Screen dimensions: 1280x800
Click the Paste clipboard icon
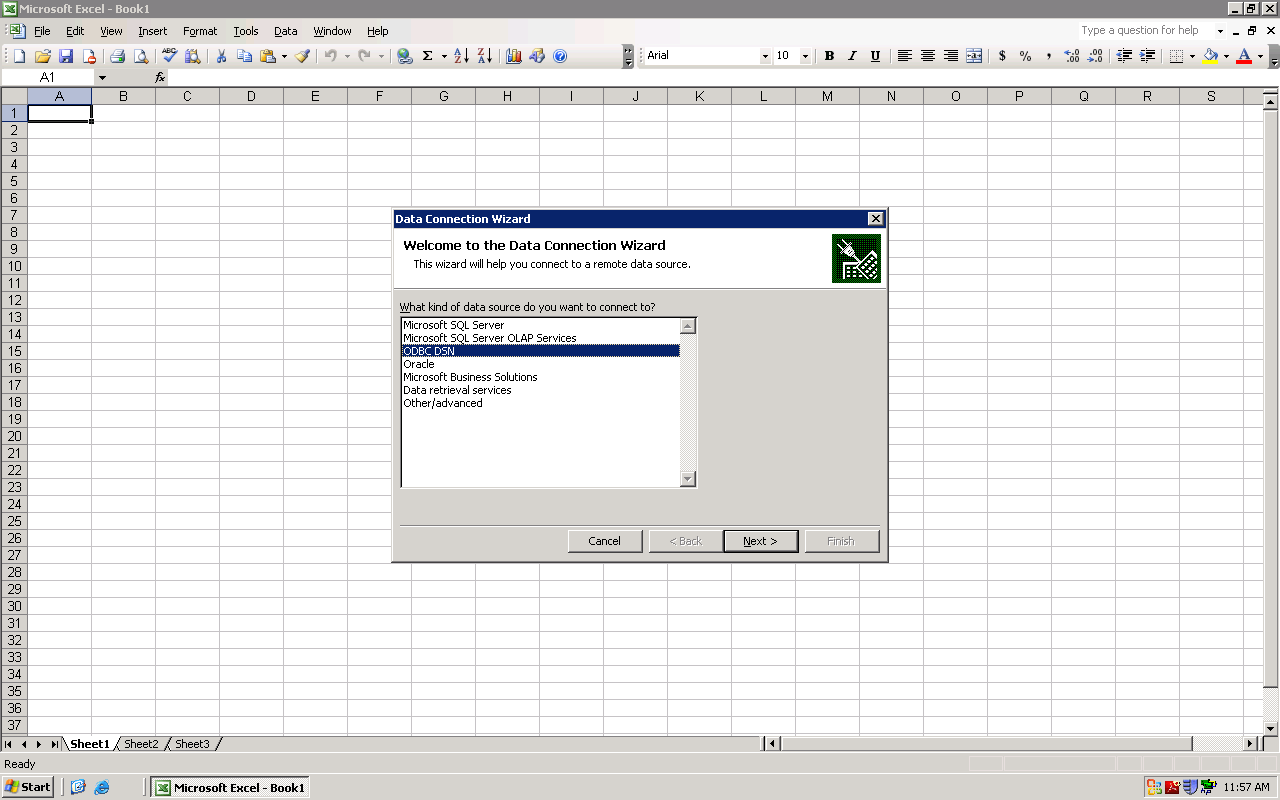point(268,56)
